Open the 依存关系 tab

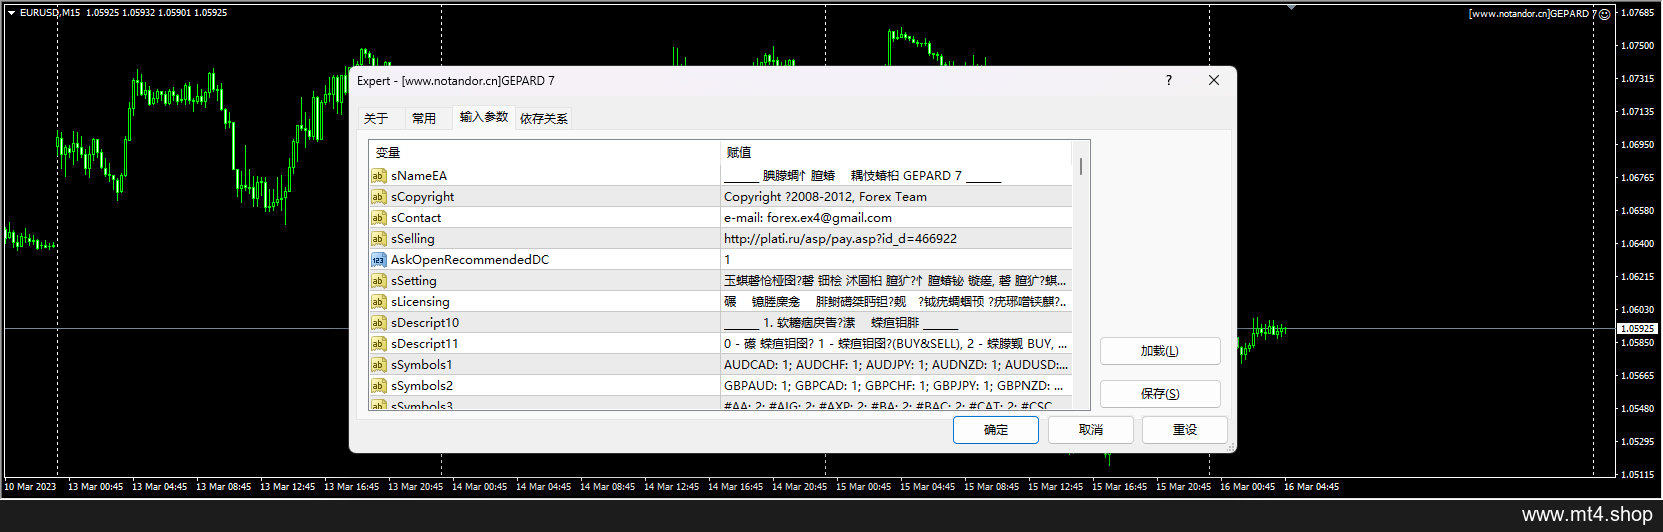(544, 118)
